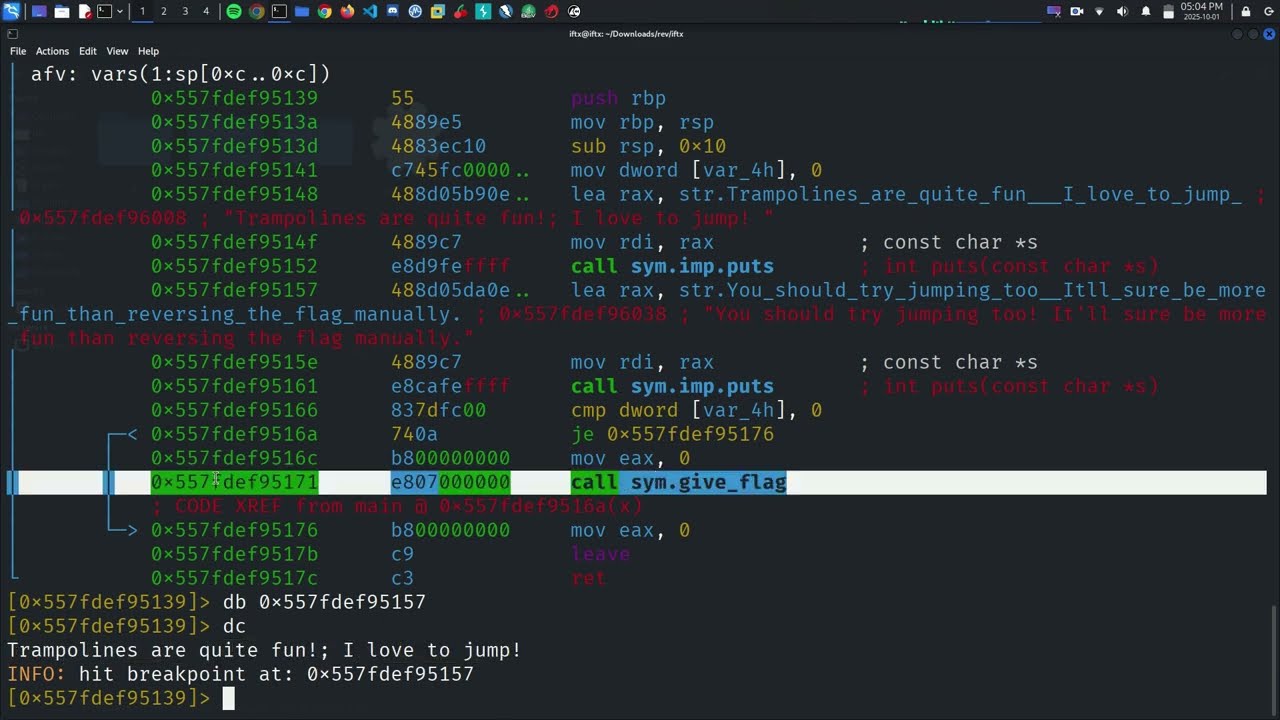Open the teal lightning bolt app
Viewport: 1280px width, 720px height.
pos(483,12)
